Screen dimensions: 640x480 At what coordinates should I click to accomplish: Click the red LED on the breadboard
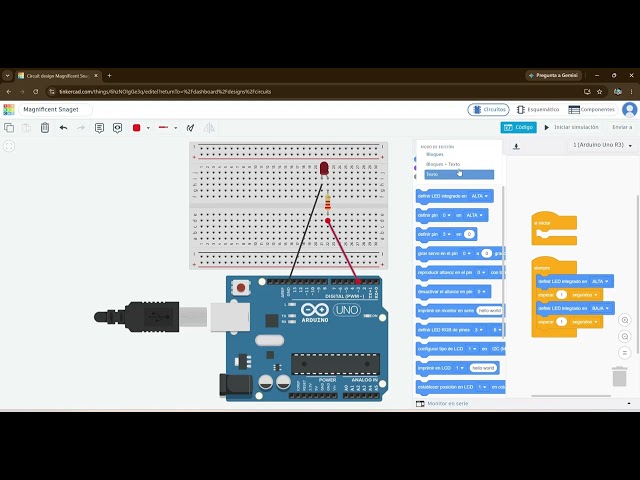[324, 169]
